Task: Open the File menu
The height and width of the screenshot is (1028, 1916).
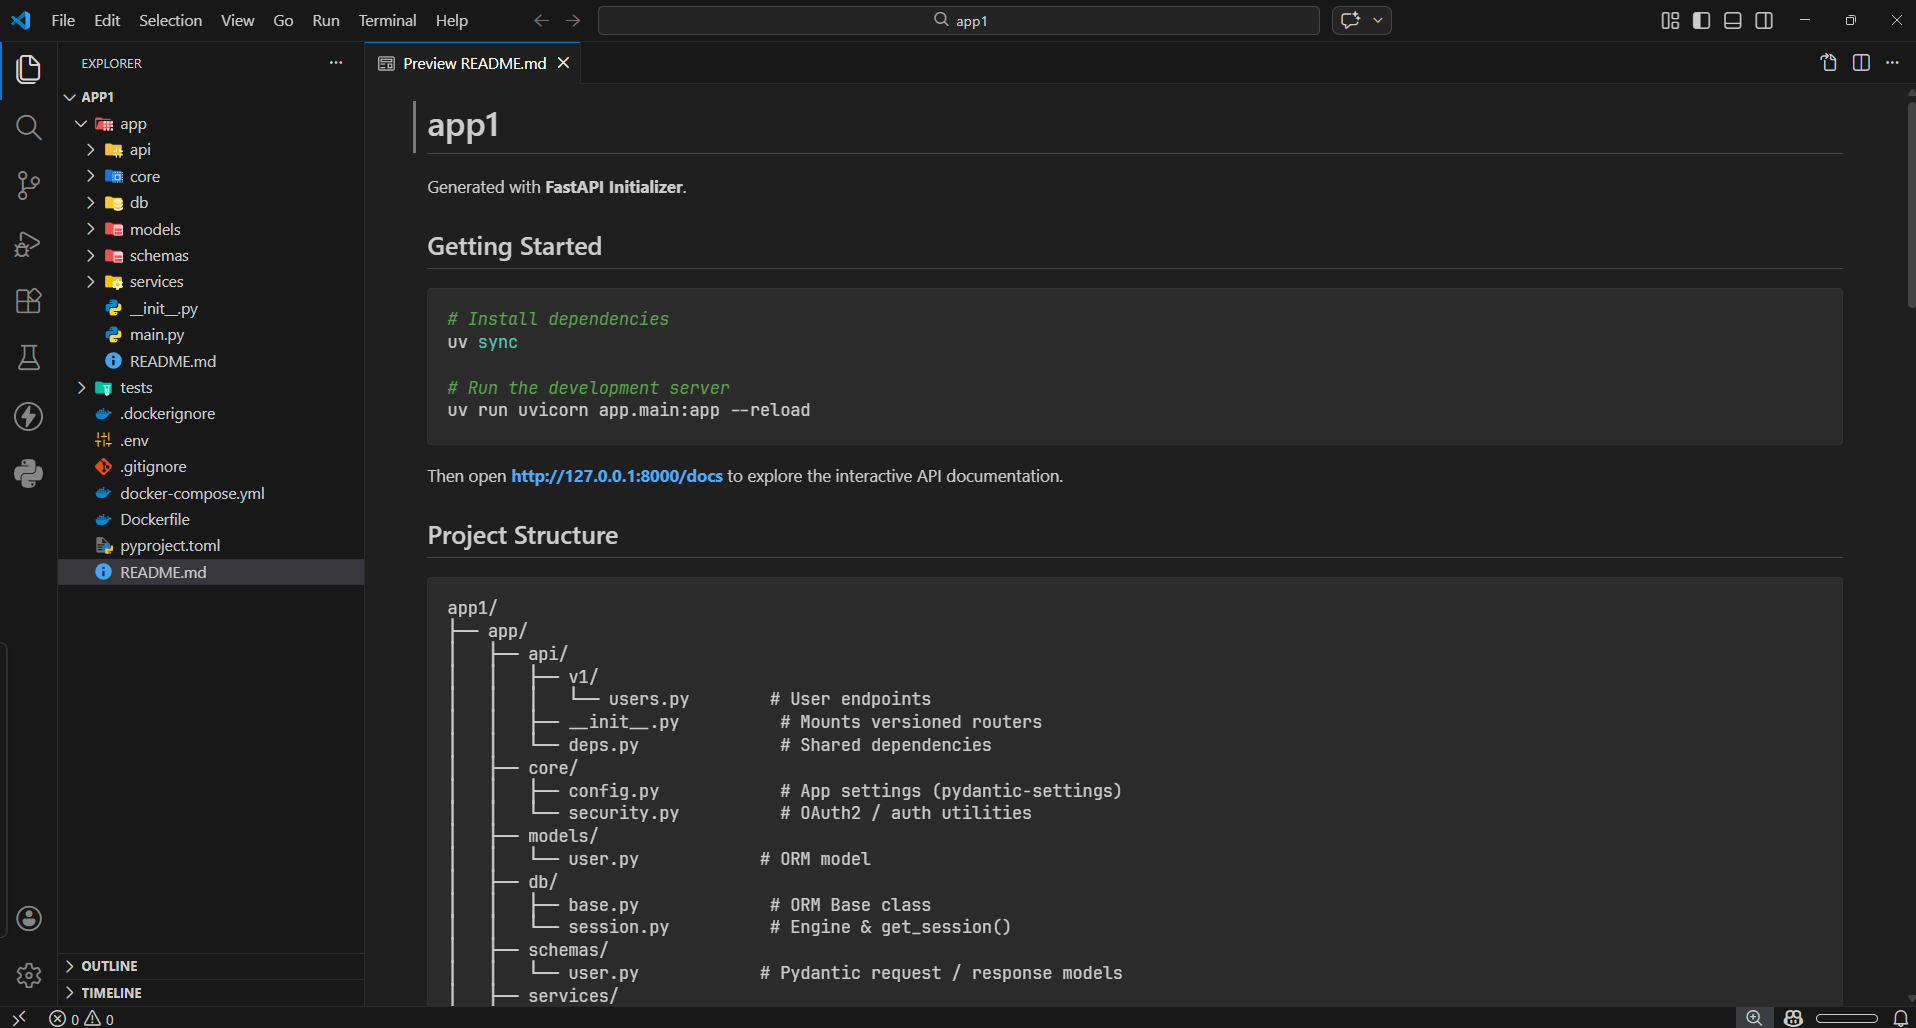Action: coord(63,20)
